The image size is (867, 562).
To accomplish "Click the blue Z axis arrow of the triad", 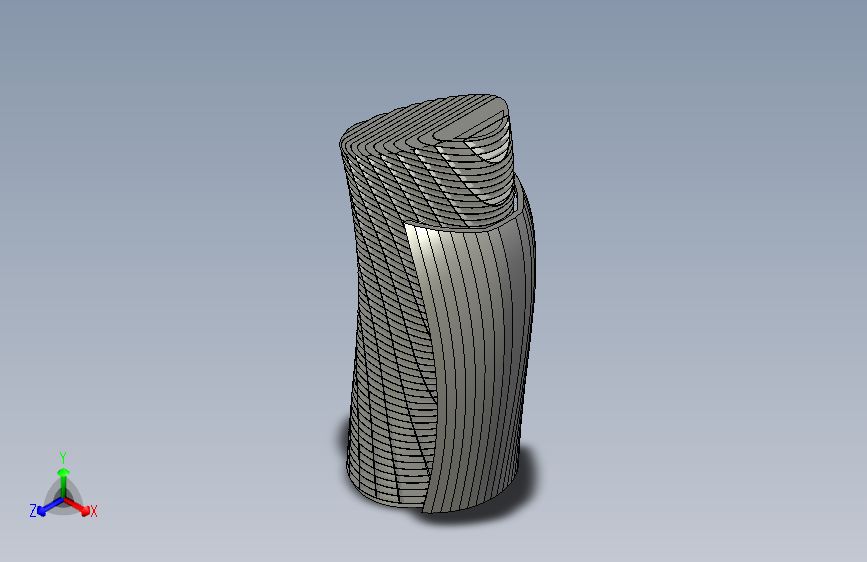I will click(x=50, y=507).
